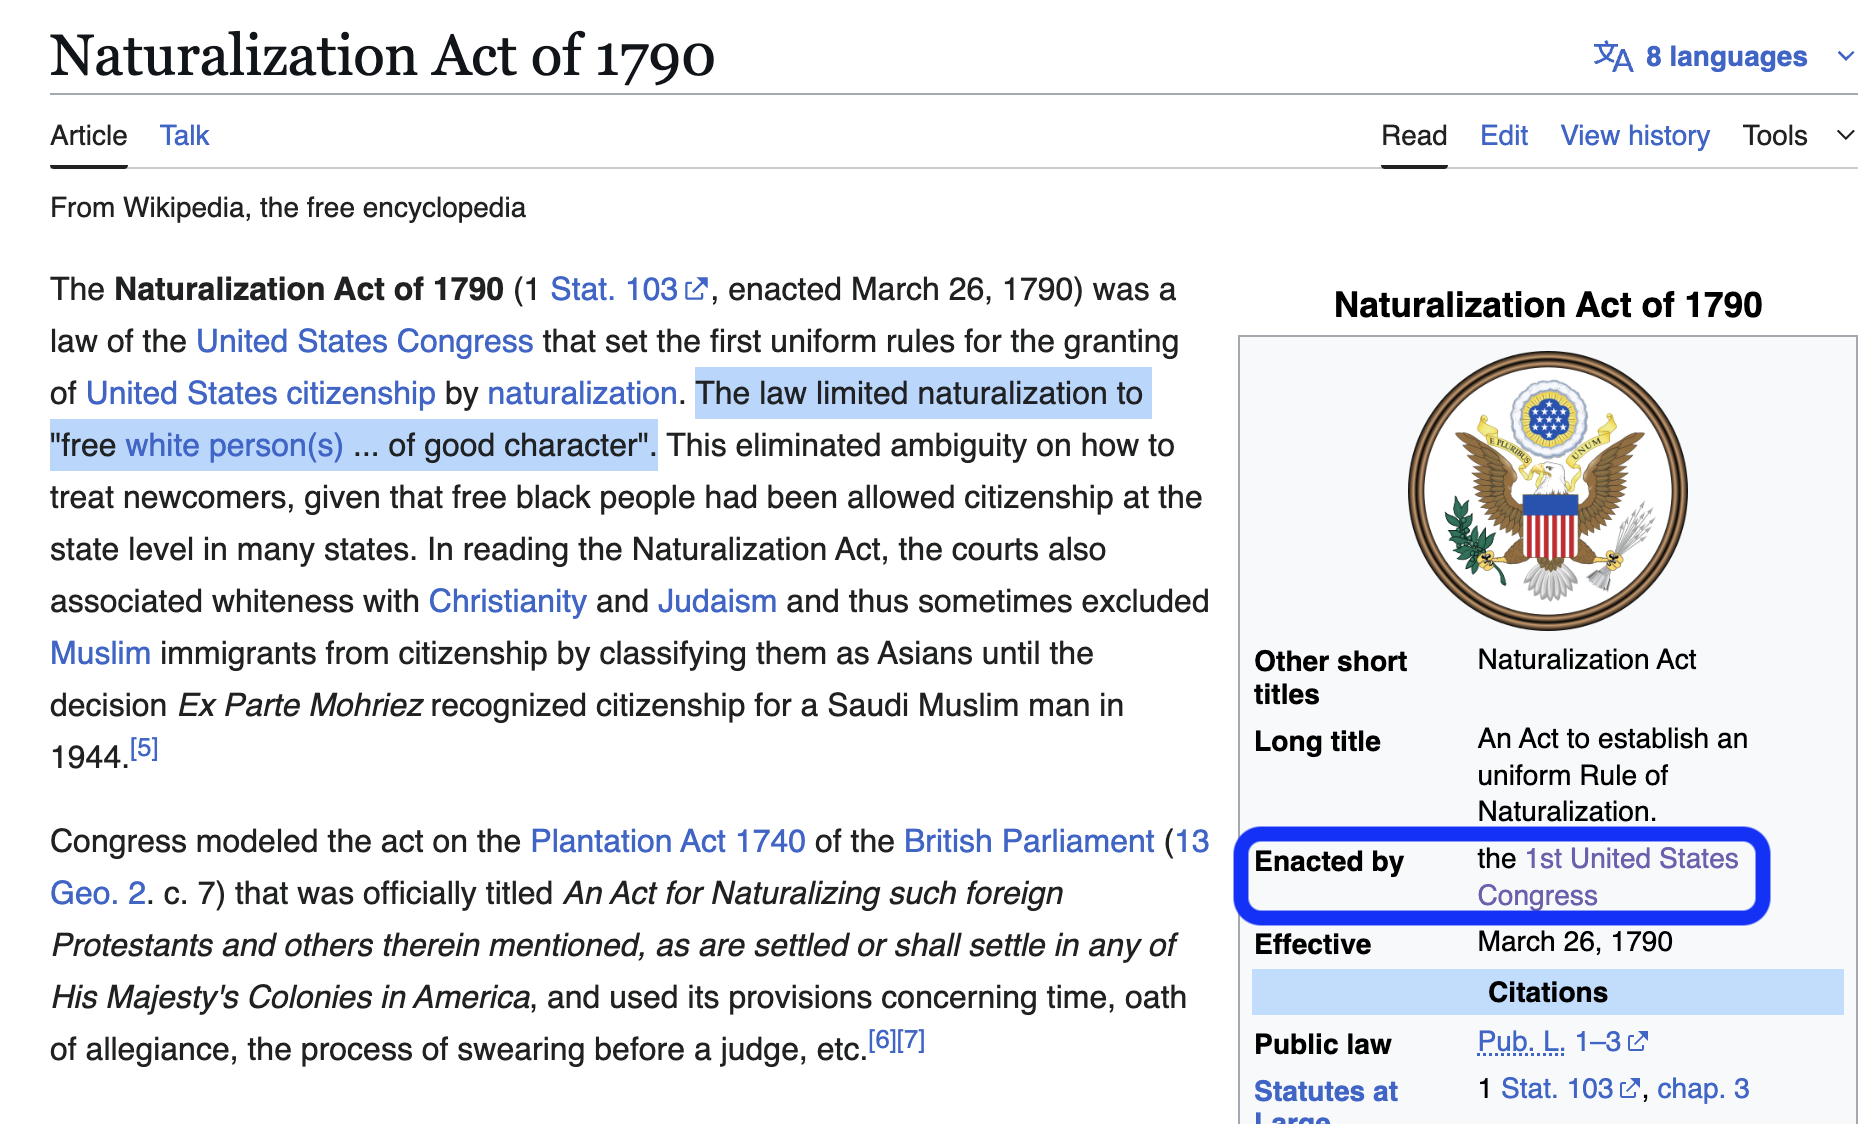The width and height of the screenshot is (1864, 1124).
Task: Follow the United States Congress link
Action: click(x=364, y=341)
